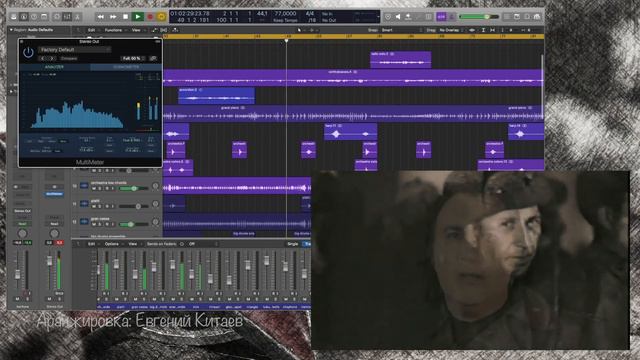
Task: Mute the gran cassa track
Action: click(94, 224)
